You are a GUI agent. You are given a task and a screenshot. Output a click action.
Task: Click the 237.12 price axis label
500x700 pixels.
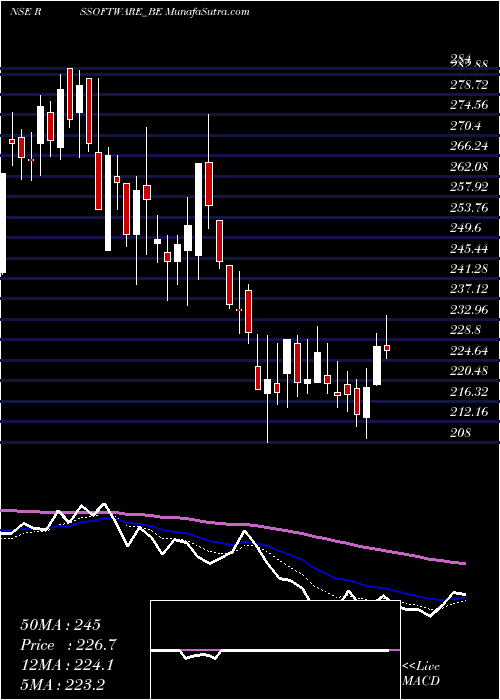coord(469,289)
